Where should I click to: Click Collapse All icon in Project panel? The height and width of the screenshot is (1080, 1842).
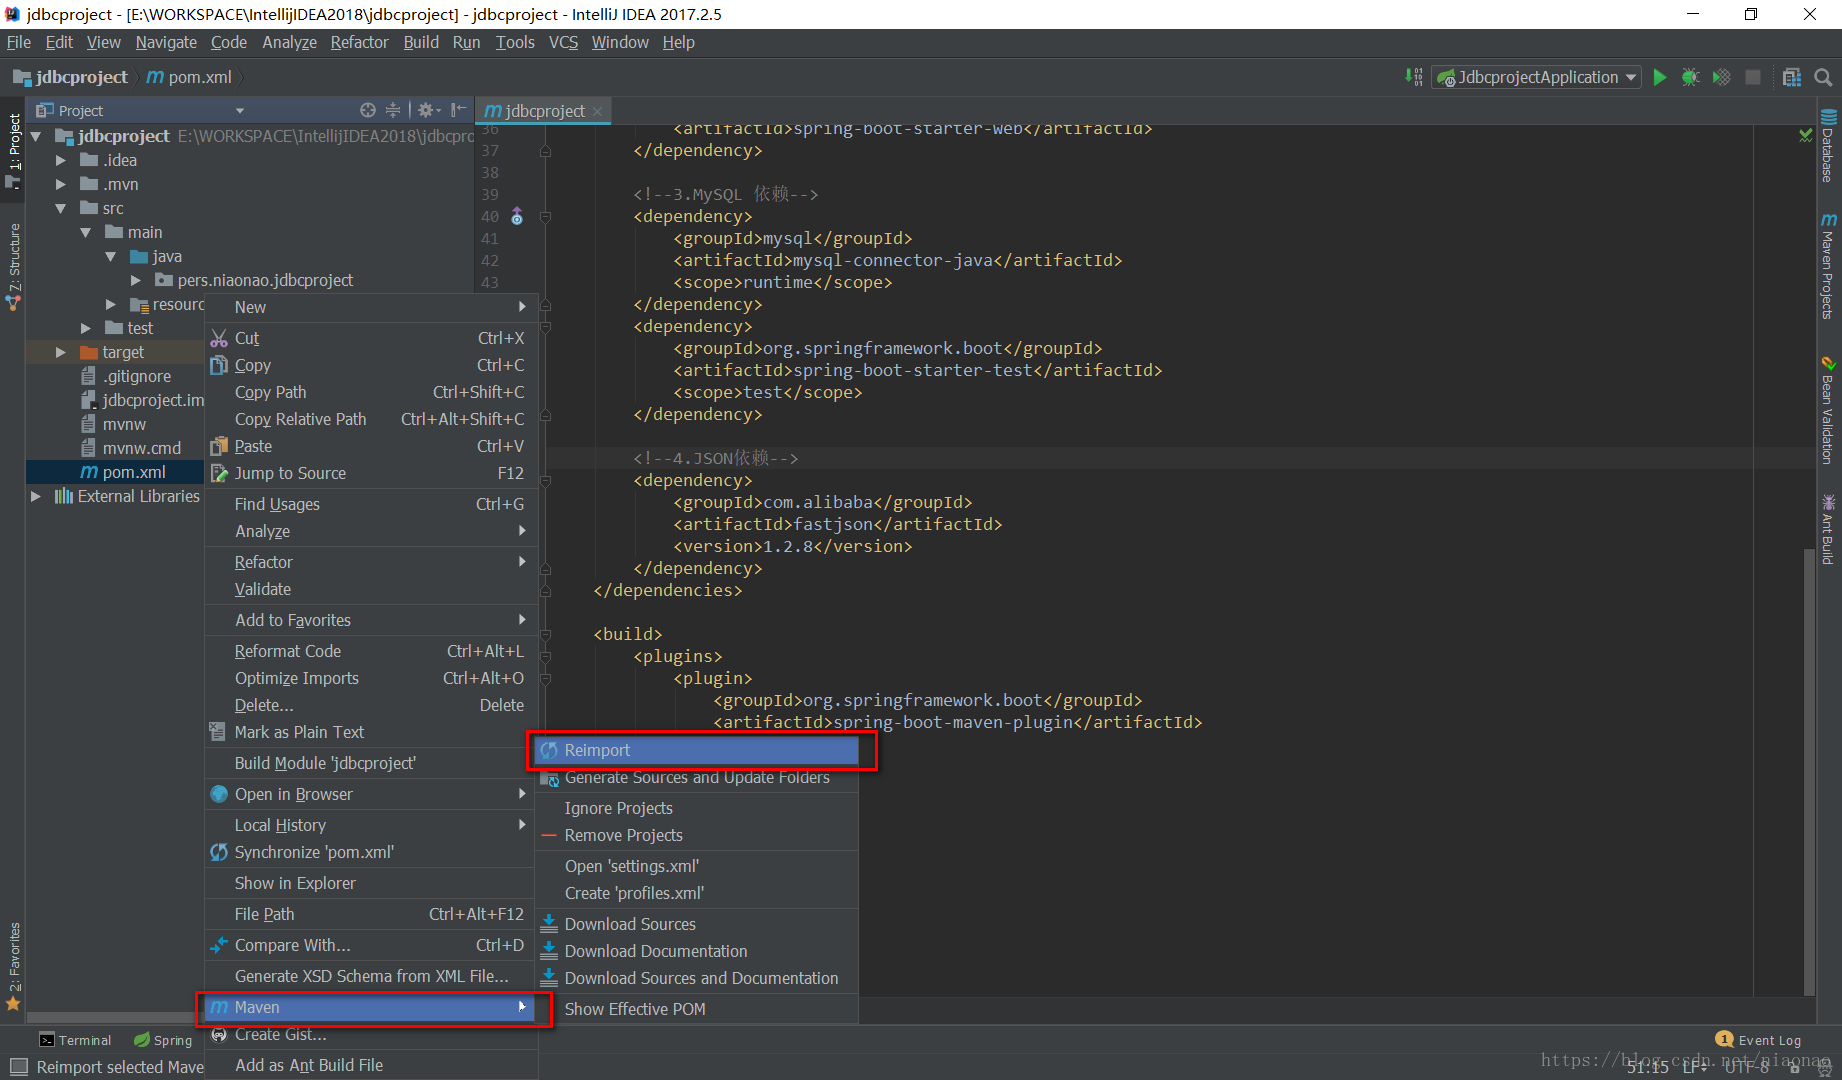pyautogui.click(x=393, y=110)
